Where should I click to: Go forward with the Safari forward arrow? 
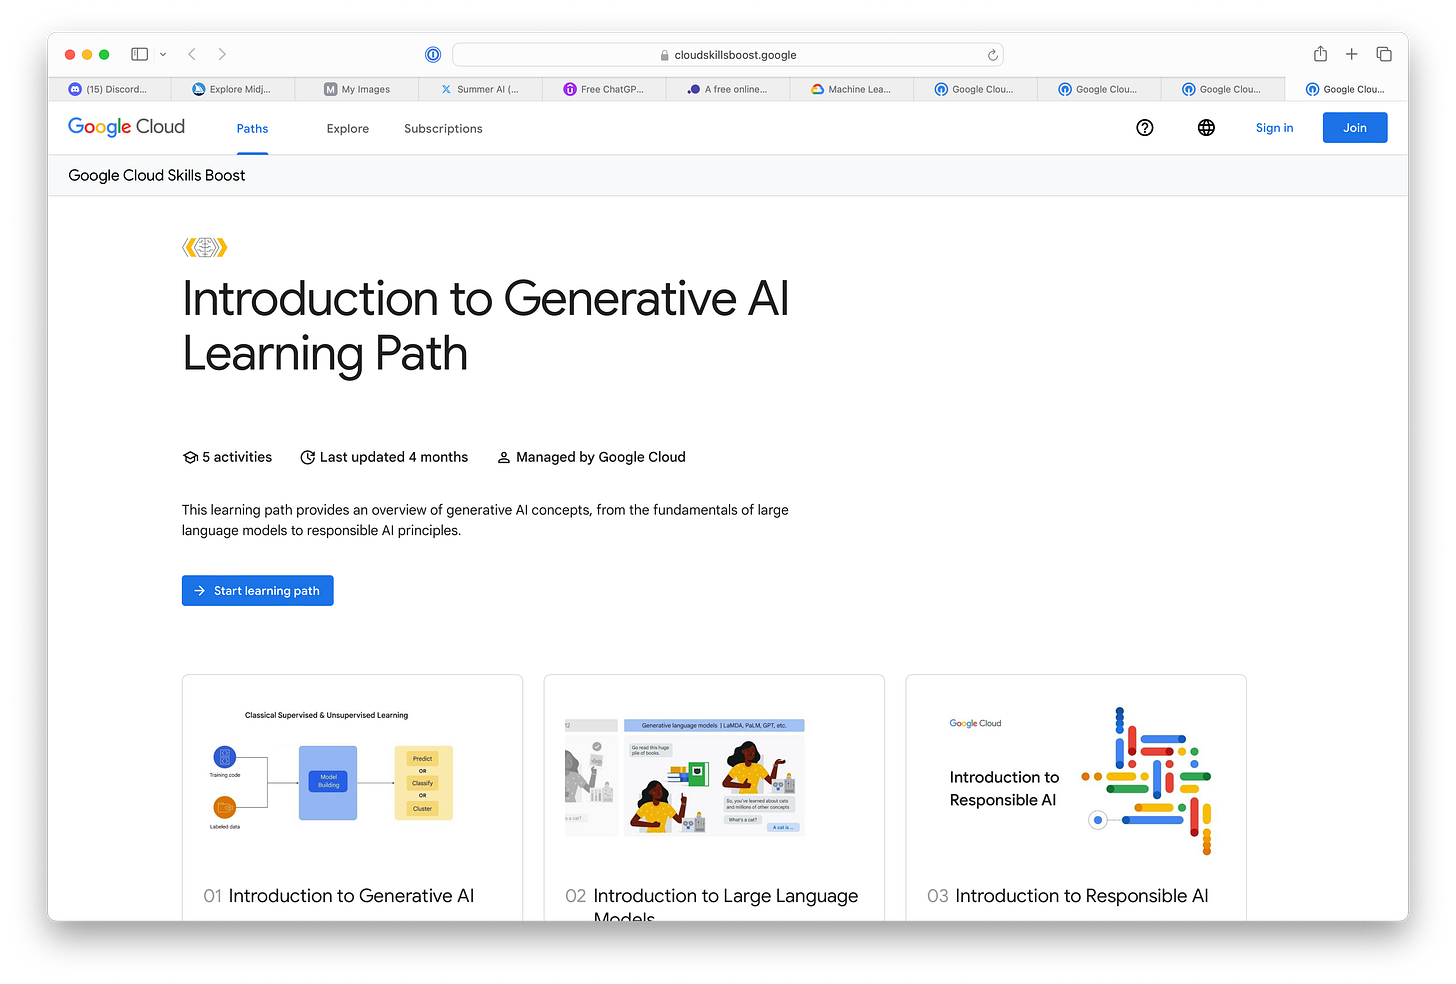pos(222,54)
